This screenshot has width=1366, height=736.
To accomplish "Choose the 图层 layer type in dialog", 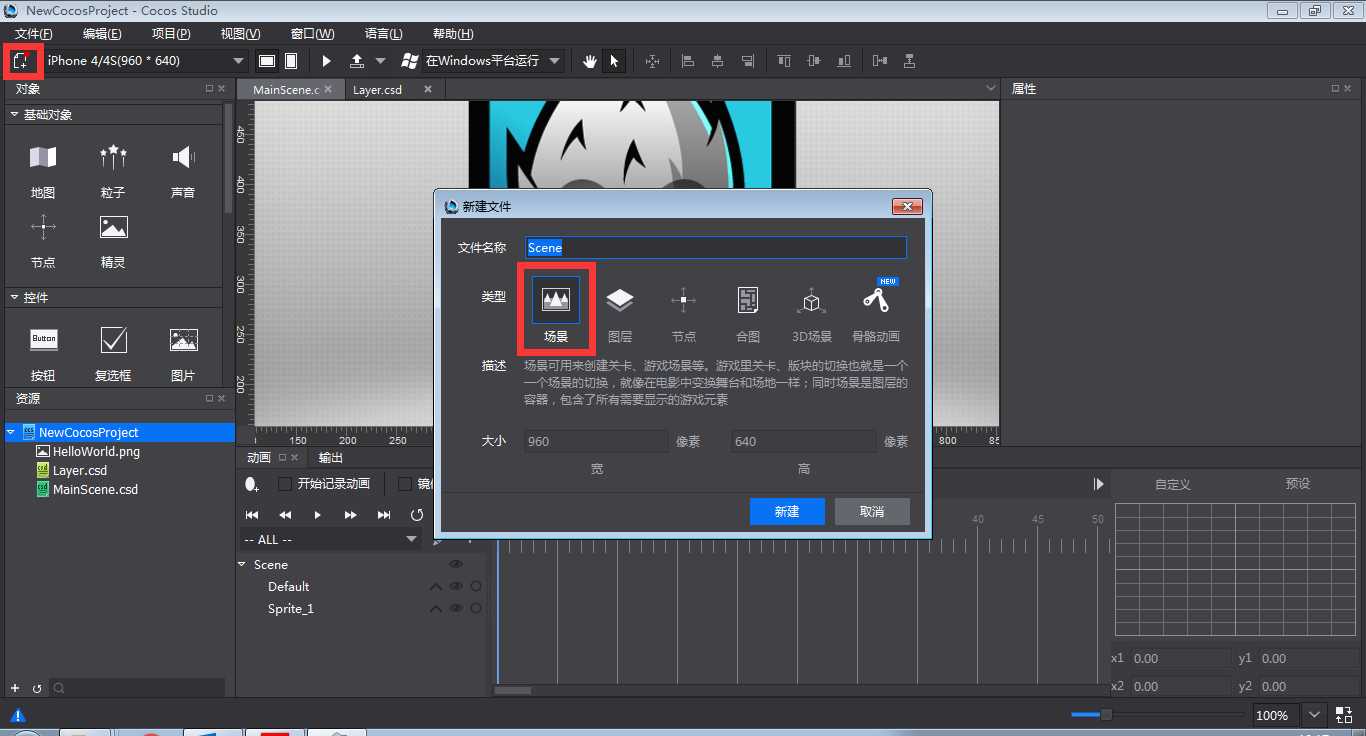I will pyautogui.click(x=620, y=313).
